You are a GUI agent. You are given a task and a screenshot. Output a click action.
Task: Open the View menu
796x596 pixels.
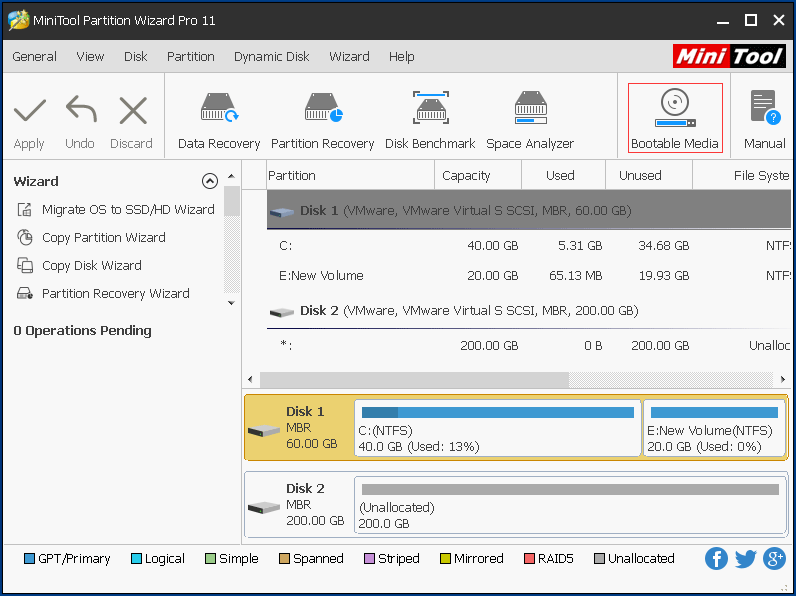(x=90, y=56)
